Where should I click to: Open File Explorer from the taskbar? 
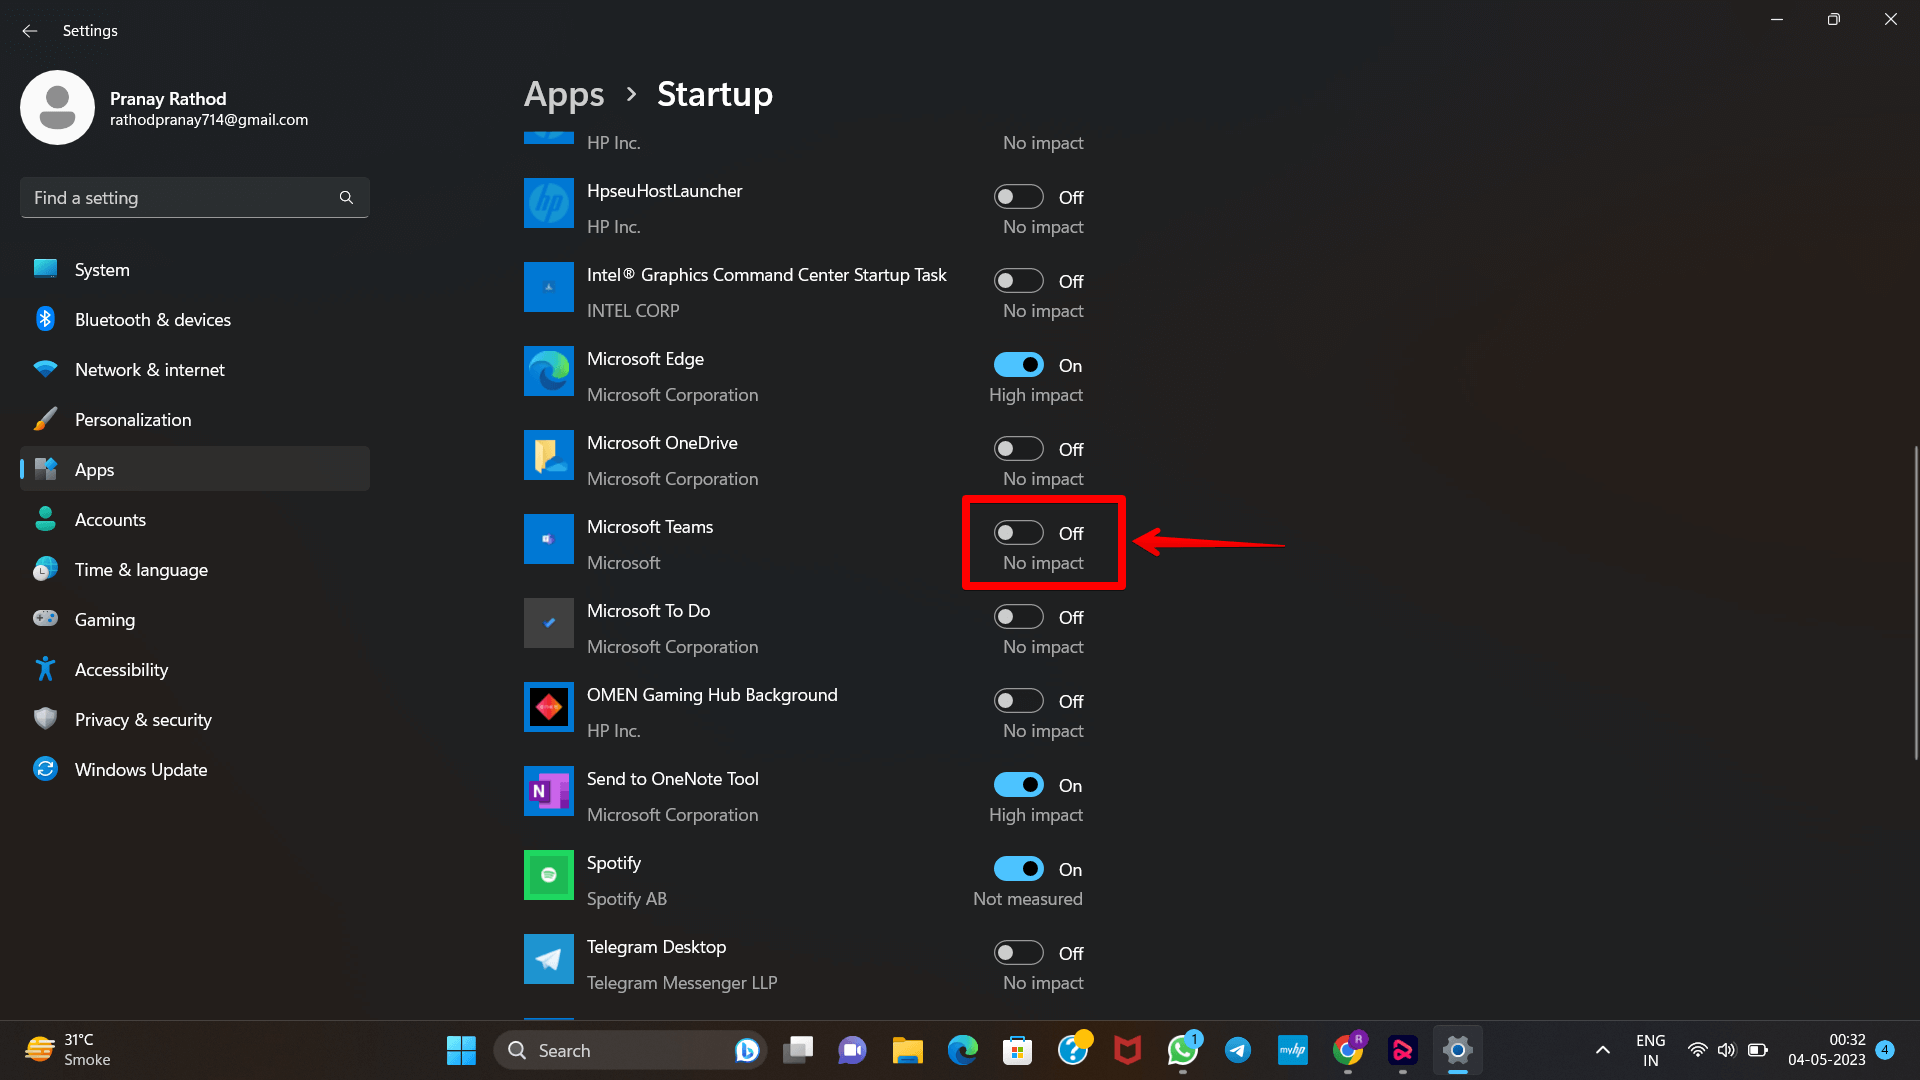[907, 1050]
